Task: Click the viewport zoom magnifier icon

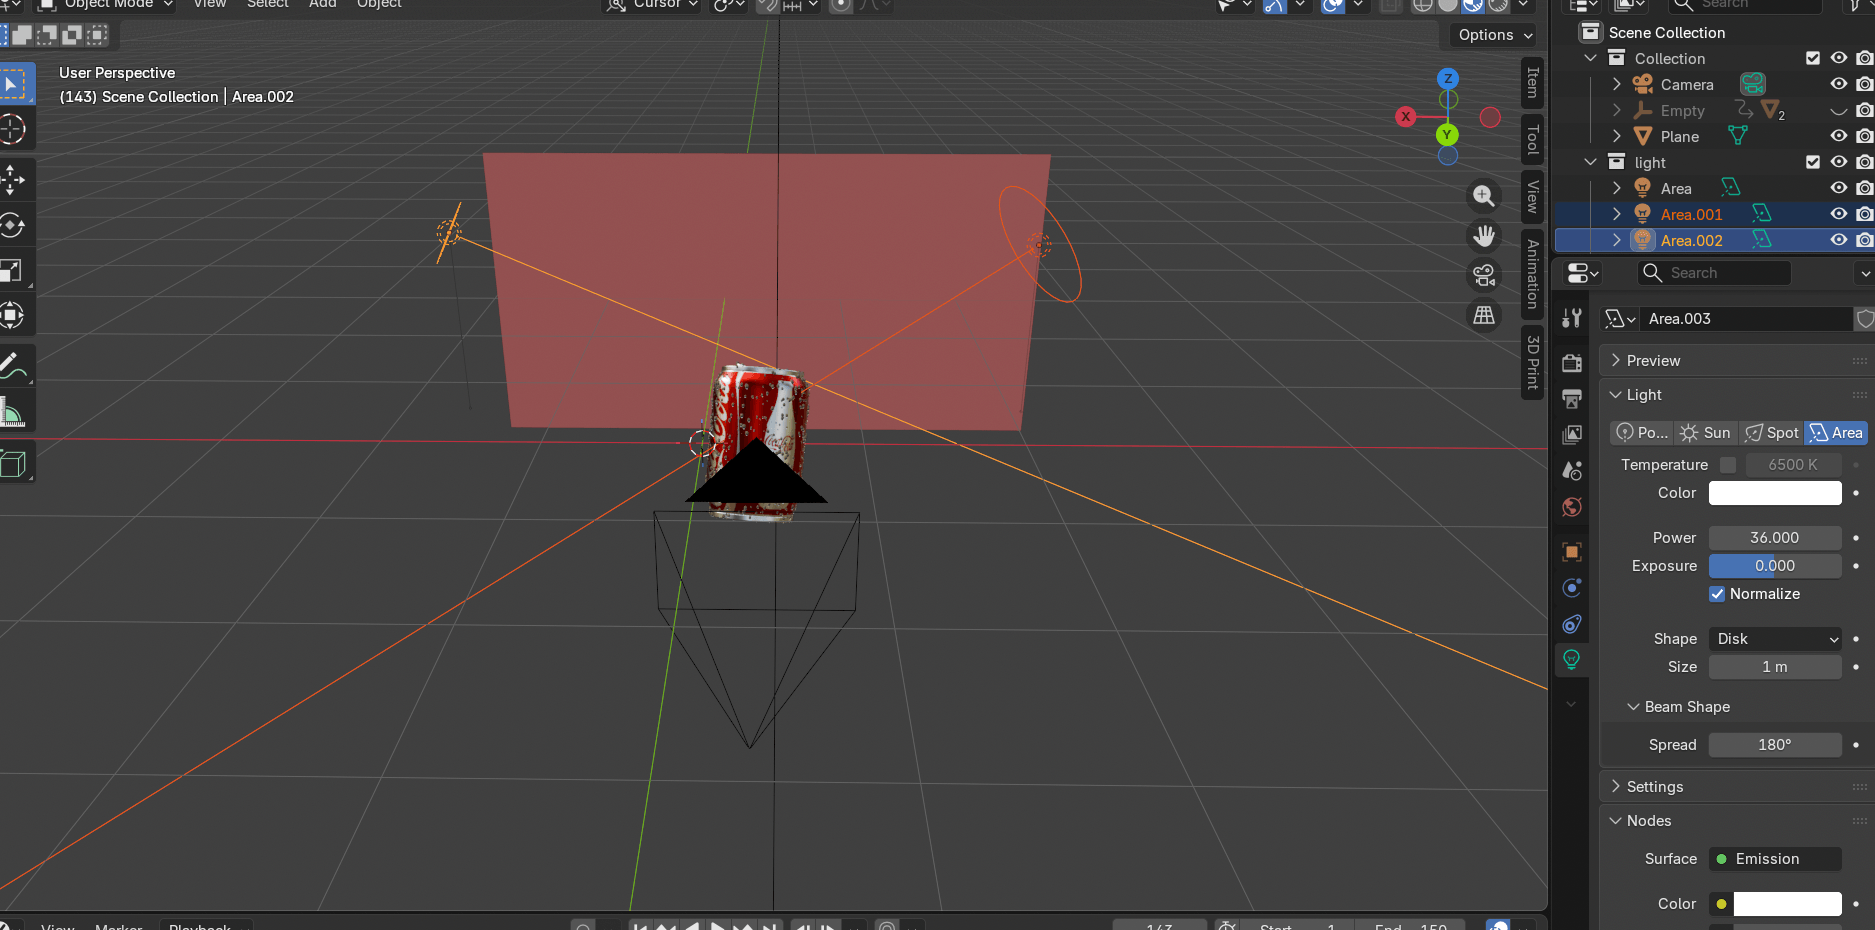Action: [1484, 196]
